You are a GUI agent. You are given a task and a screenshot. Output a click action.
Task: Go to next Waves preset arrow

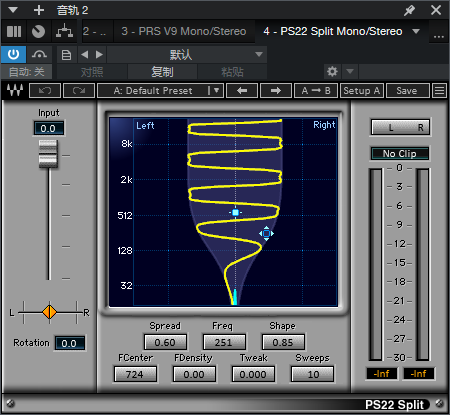point(276,91)
